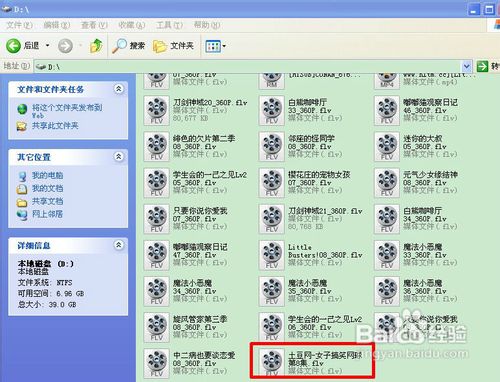This screenshot has height=382, width=500.
Task: Select 邻座的怪同学 08_360P.flv file icon
Action: tap(272, 146)
